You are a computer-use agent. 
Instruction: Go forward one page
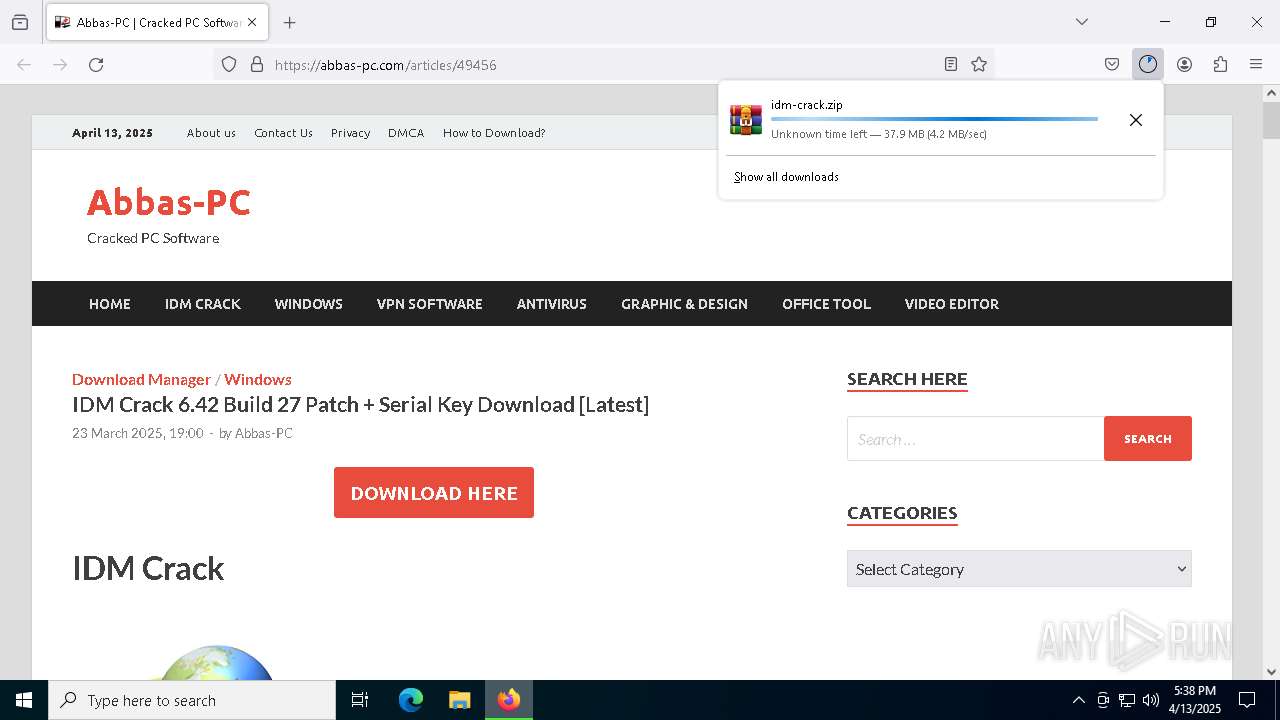60,64
